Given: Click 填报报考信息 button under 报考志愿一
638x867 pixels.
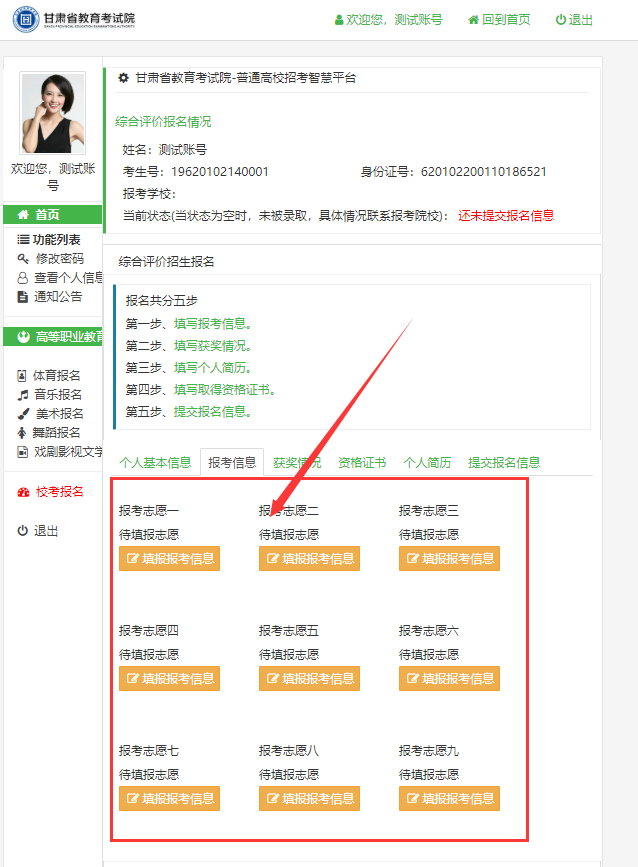Looking at the screenshot, I should (169, 559).
